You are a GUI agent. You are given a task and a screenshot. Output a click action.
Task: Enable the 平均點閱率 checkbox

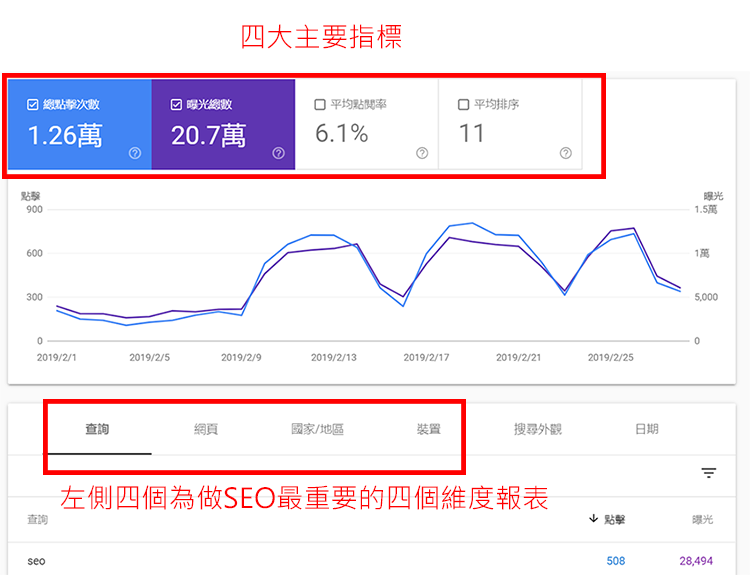pyautogui.click(x=320, y=104)
